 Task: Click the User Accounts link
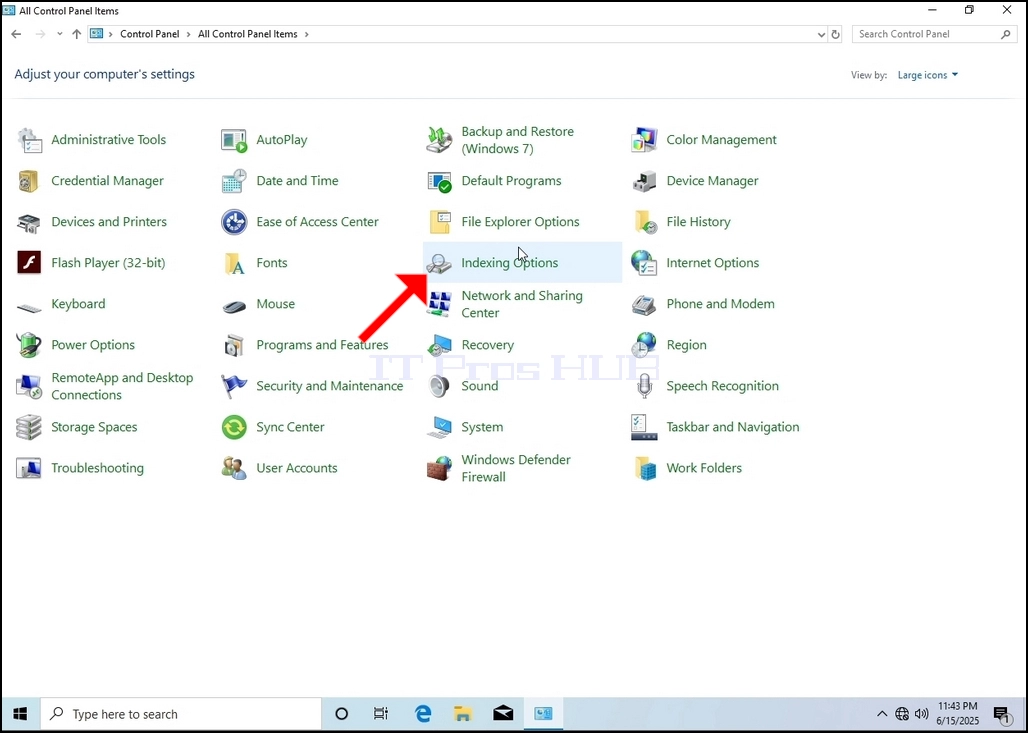click(297, 468)
